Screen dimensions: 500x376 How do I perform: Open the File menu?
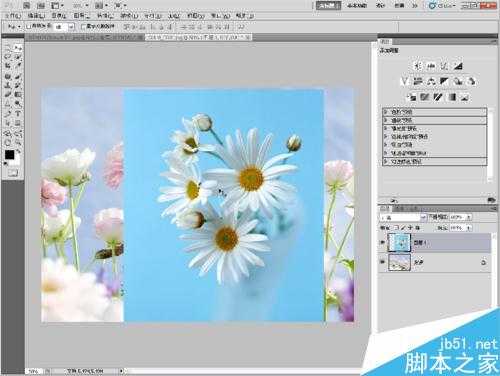[x=13, y=16]
